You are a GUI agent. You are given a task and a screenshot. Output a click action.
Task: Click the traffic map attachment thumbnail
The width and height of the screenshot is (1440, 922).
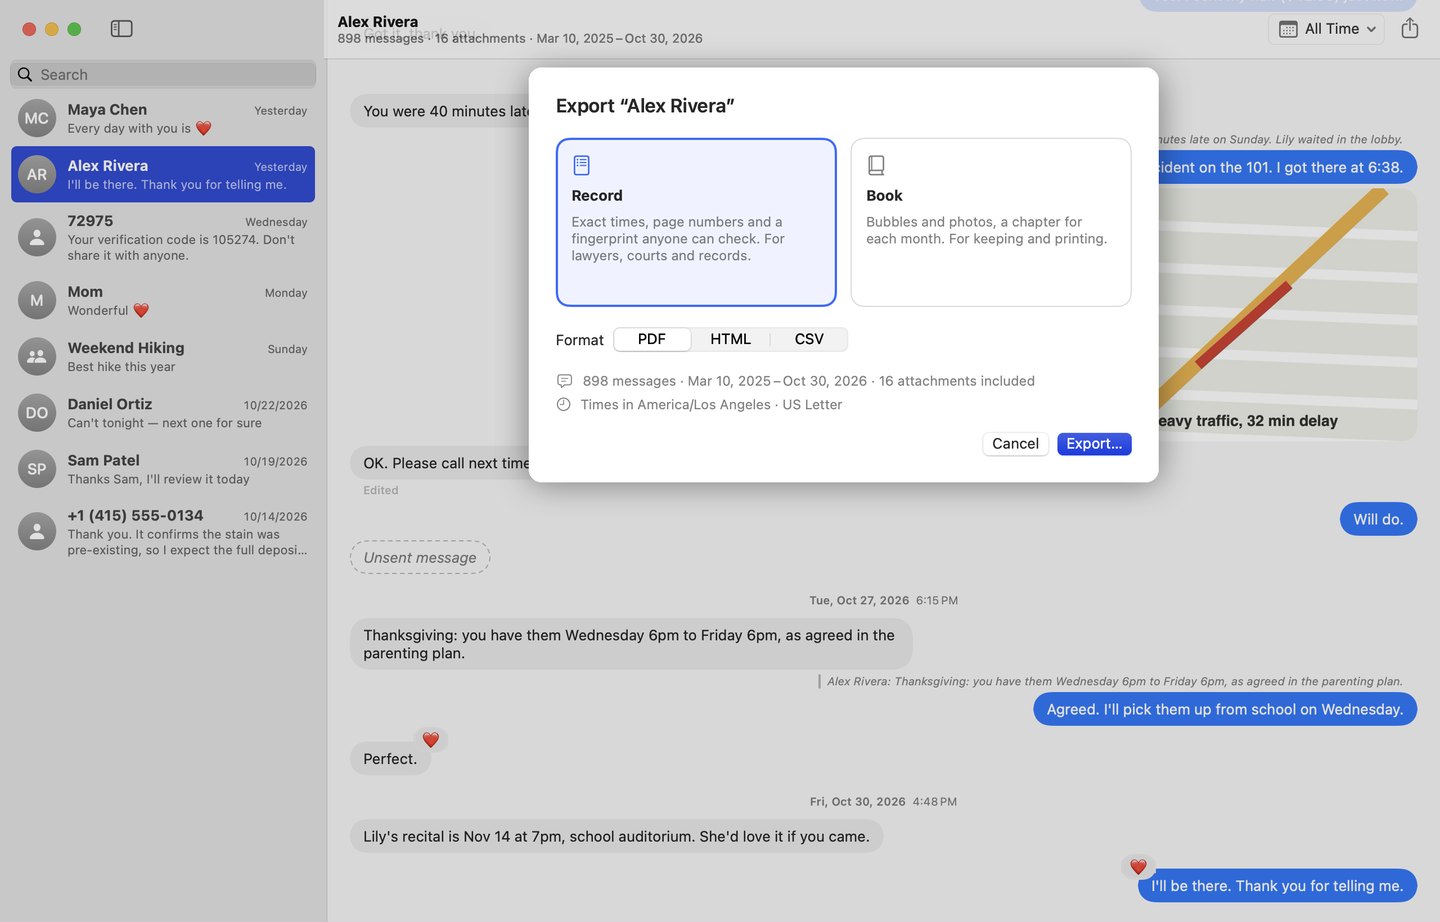coord(1288,314)
